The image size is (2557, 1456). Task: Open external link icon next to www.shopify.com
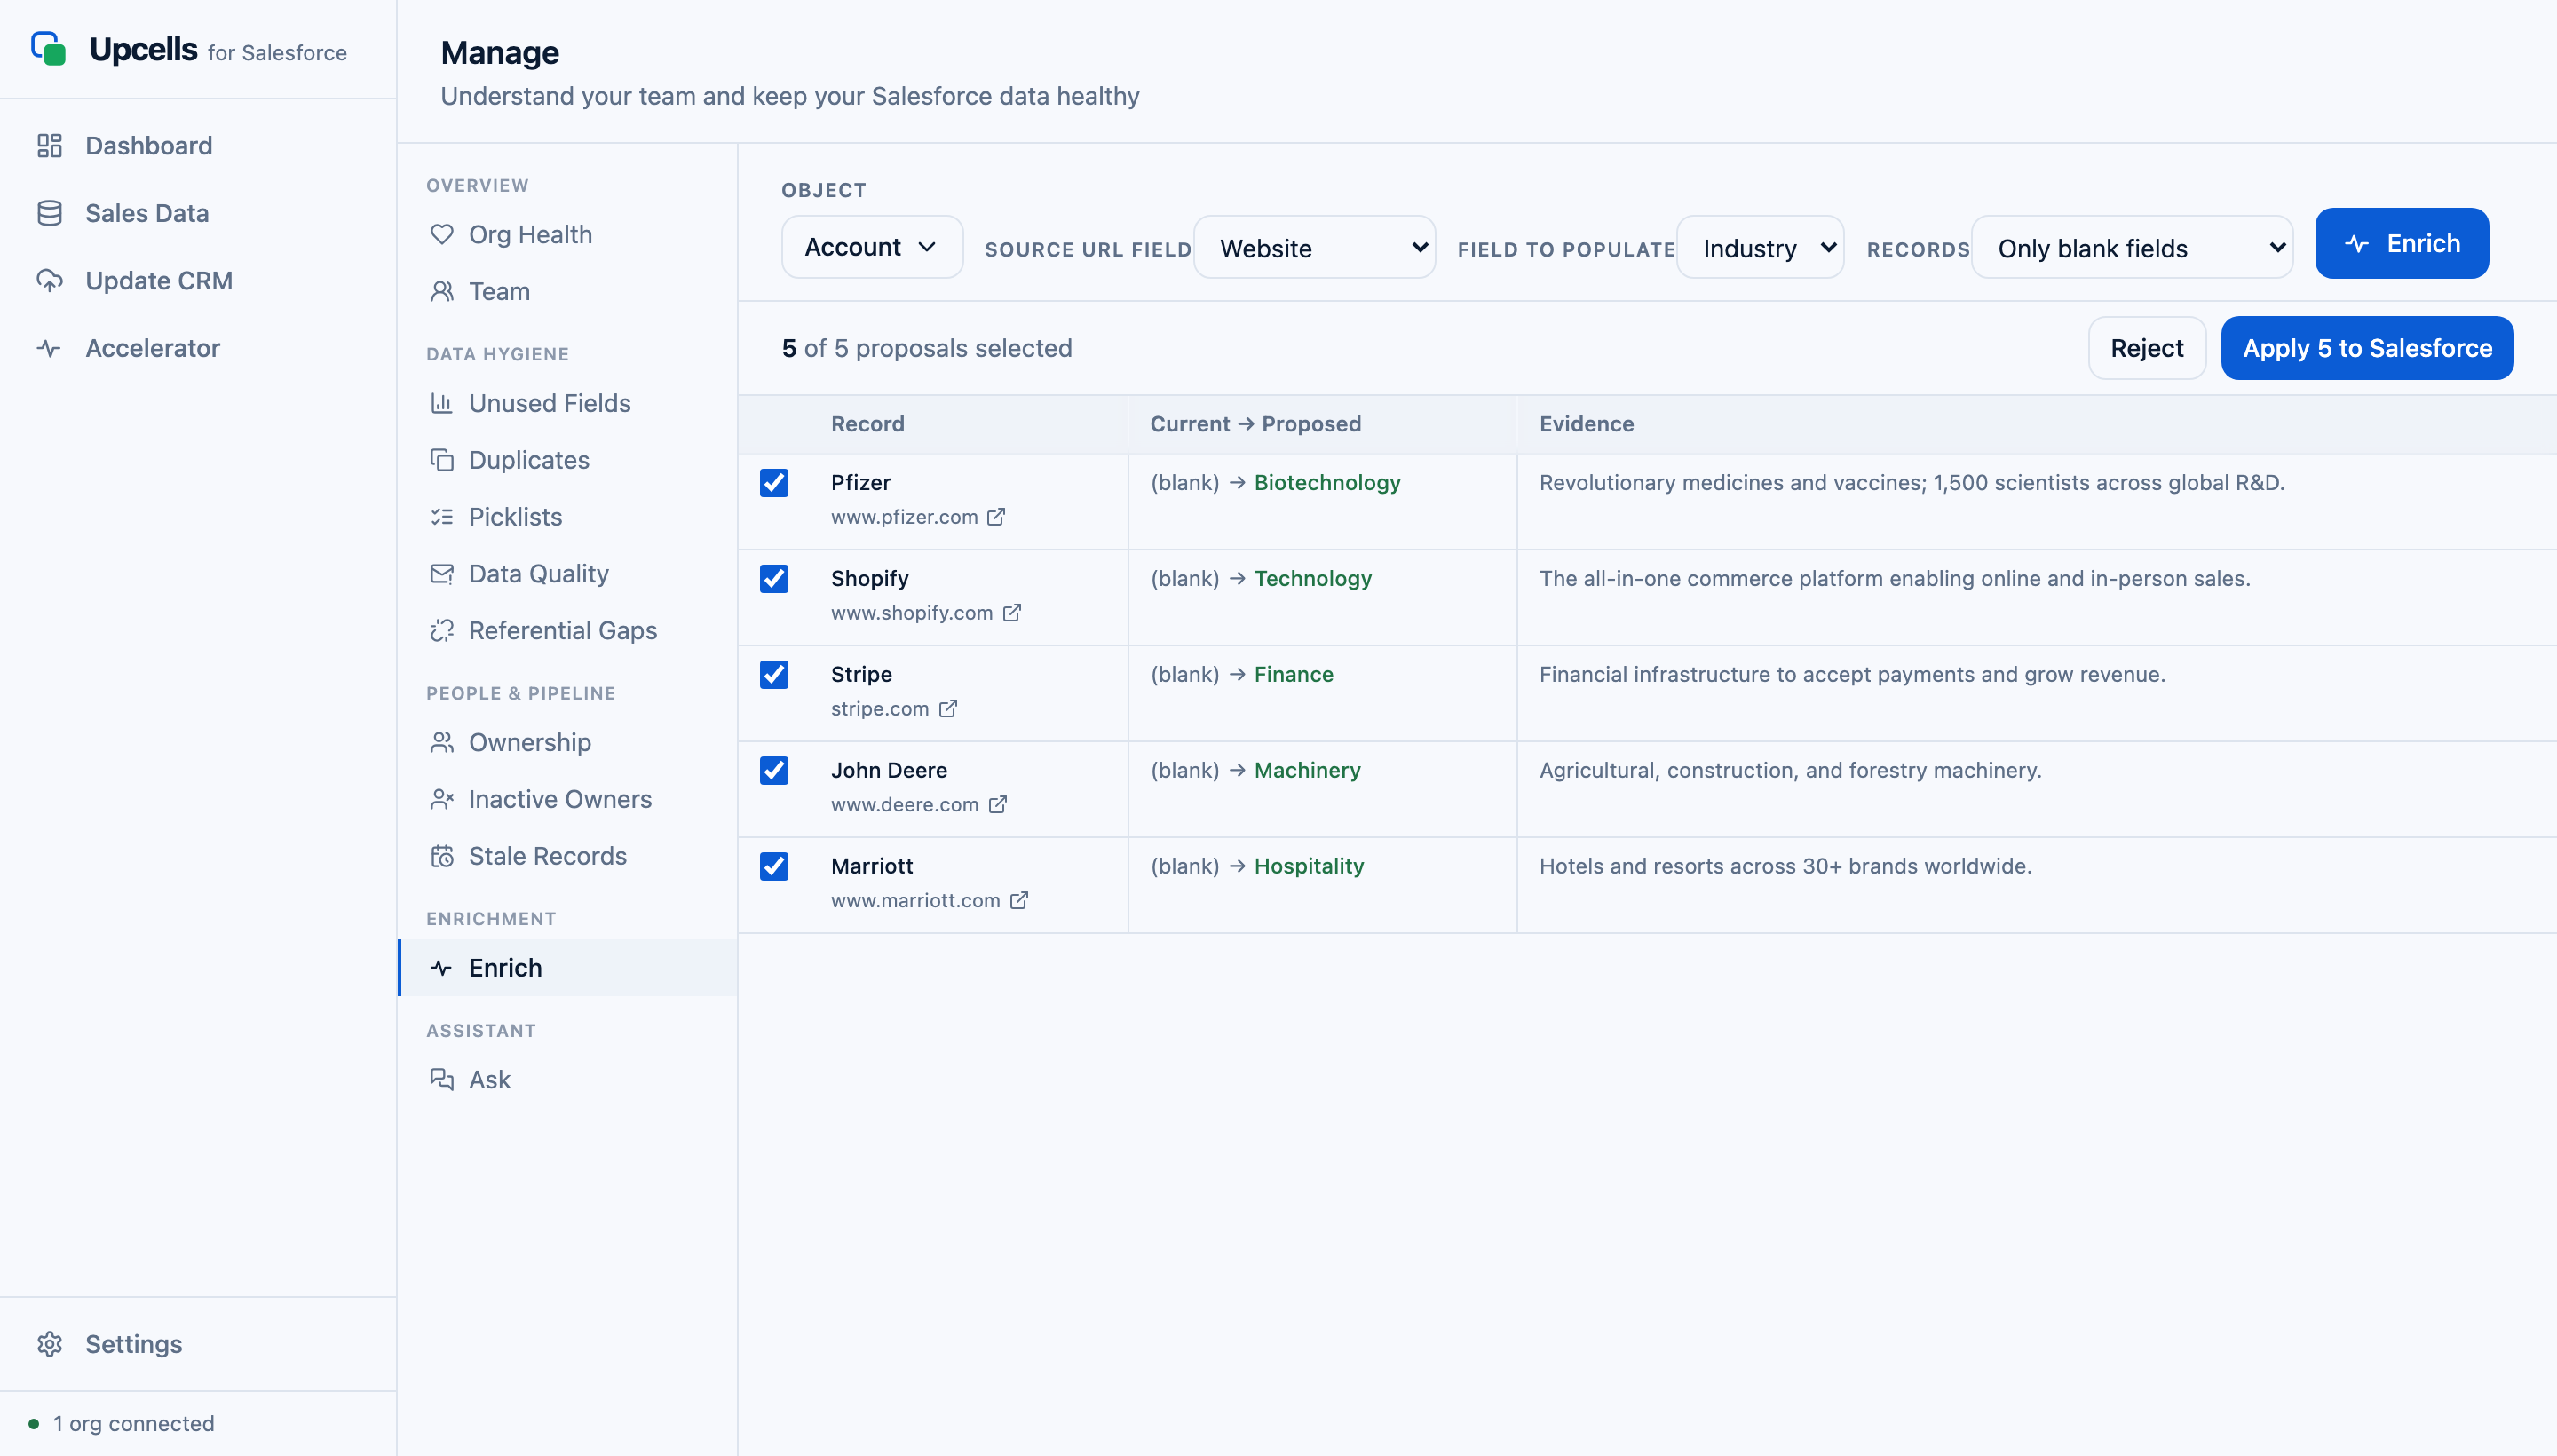[x=1012, y=613]
